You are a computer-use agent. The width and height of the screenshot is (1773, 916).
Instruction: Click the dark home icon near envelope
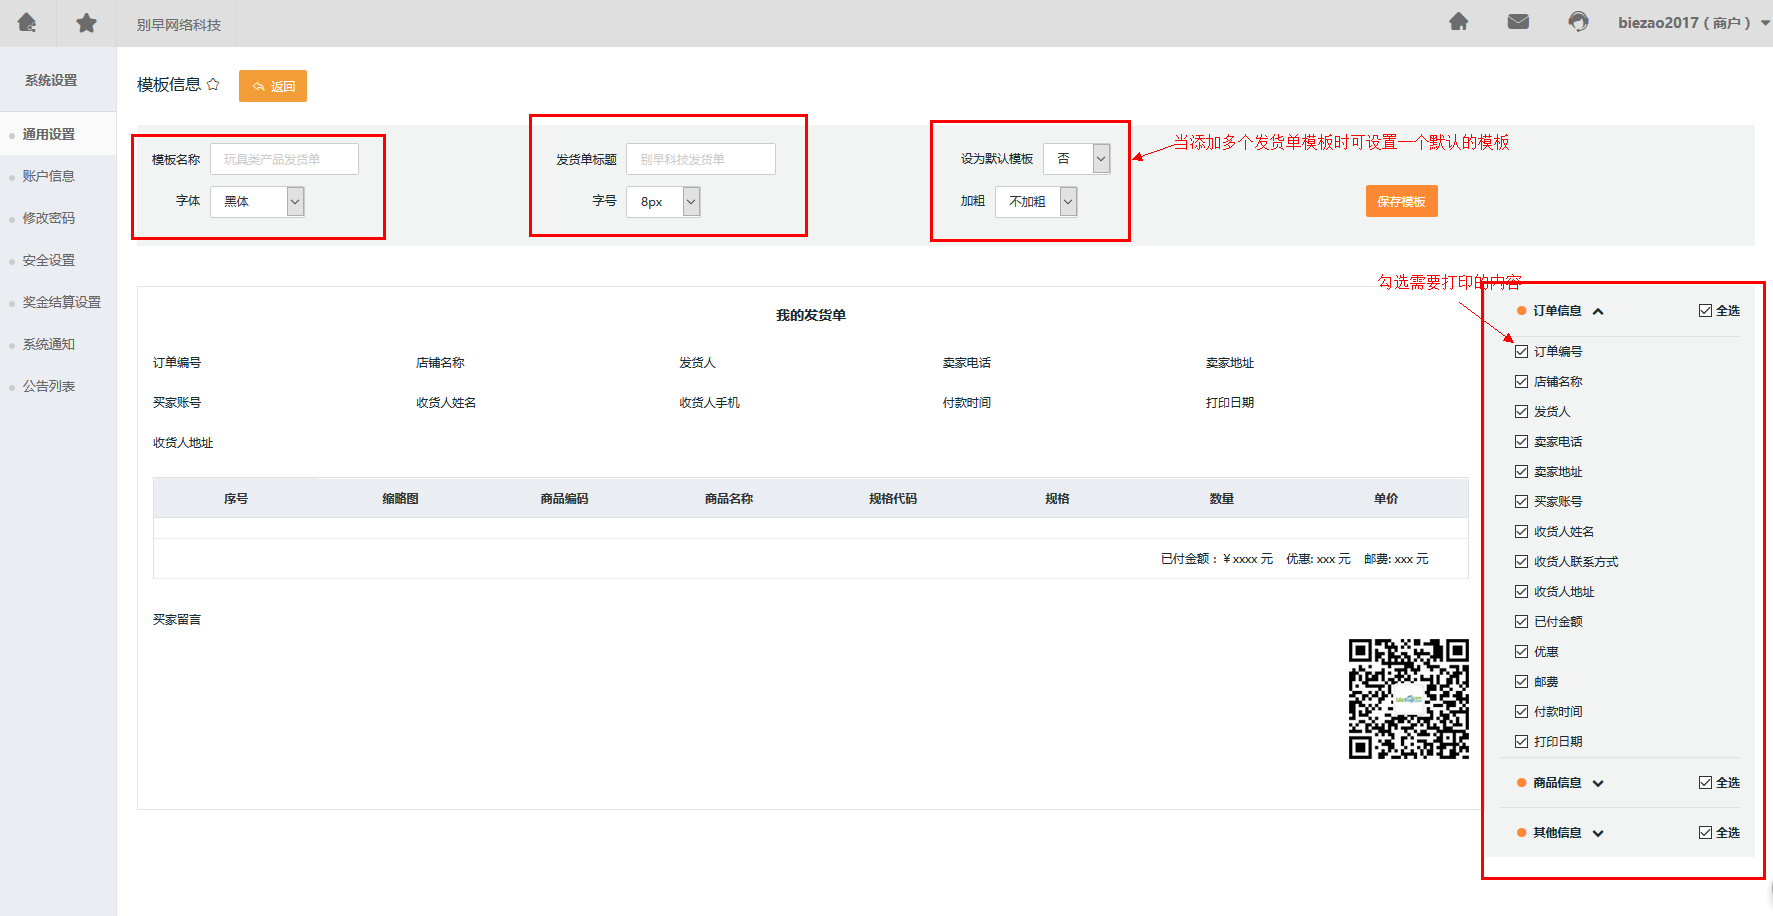[x=1458, y=22]
